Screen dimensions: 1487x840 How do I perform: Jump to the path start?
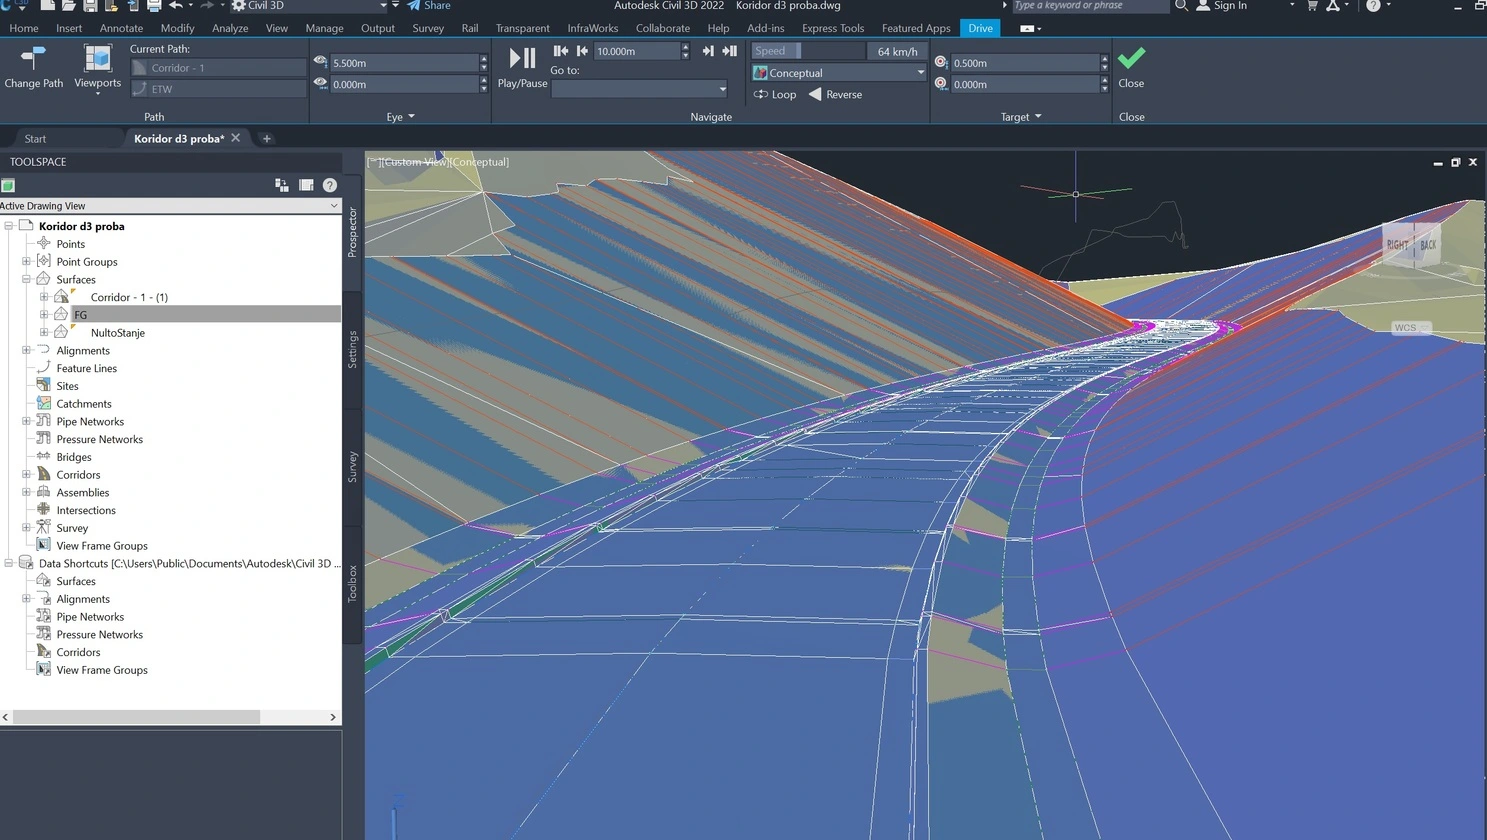pyautogui.click(x=560, y=51)
